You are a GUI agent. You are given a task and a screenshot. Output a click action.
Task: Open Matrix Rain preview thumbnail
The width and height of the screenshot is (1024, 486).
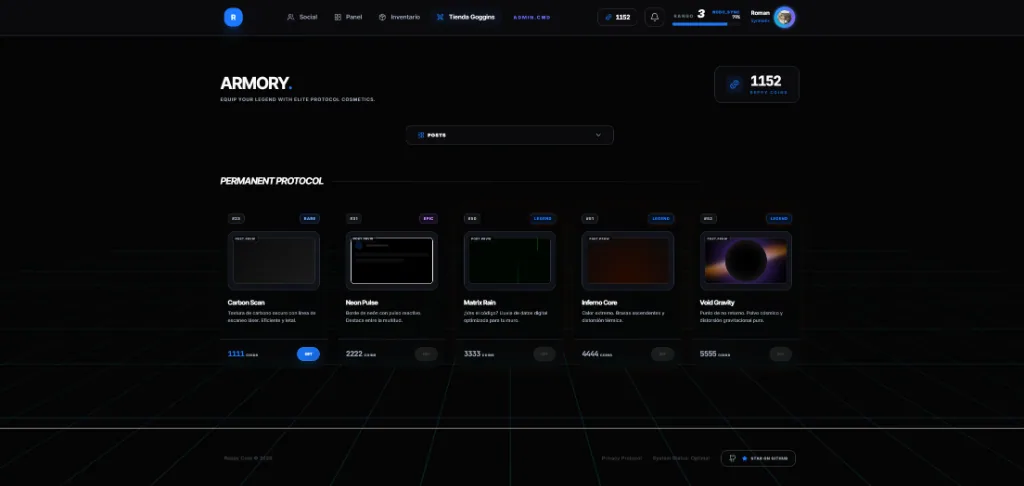[510, 260]
